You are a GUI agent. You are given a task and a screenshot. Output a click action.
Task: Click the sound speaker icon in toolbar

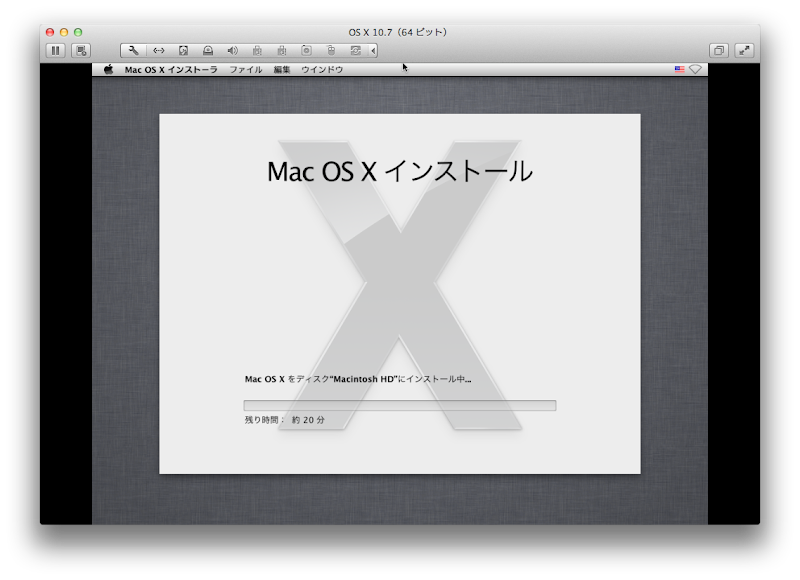(232, 51)
